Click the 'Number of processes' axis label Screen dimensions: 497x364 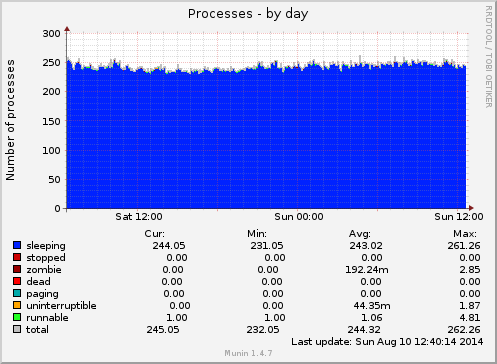tap(10, 120)
